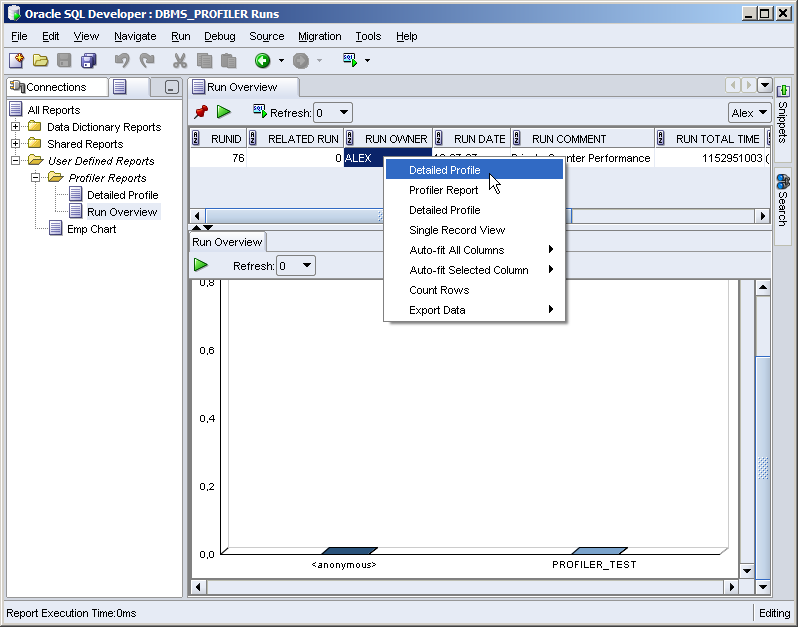Open the Migration menu

coord(319,36)
